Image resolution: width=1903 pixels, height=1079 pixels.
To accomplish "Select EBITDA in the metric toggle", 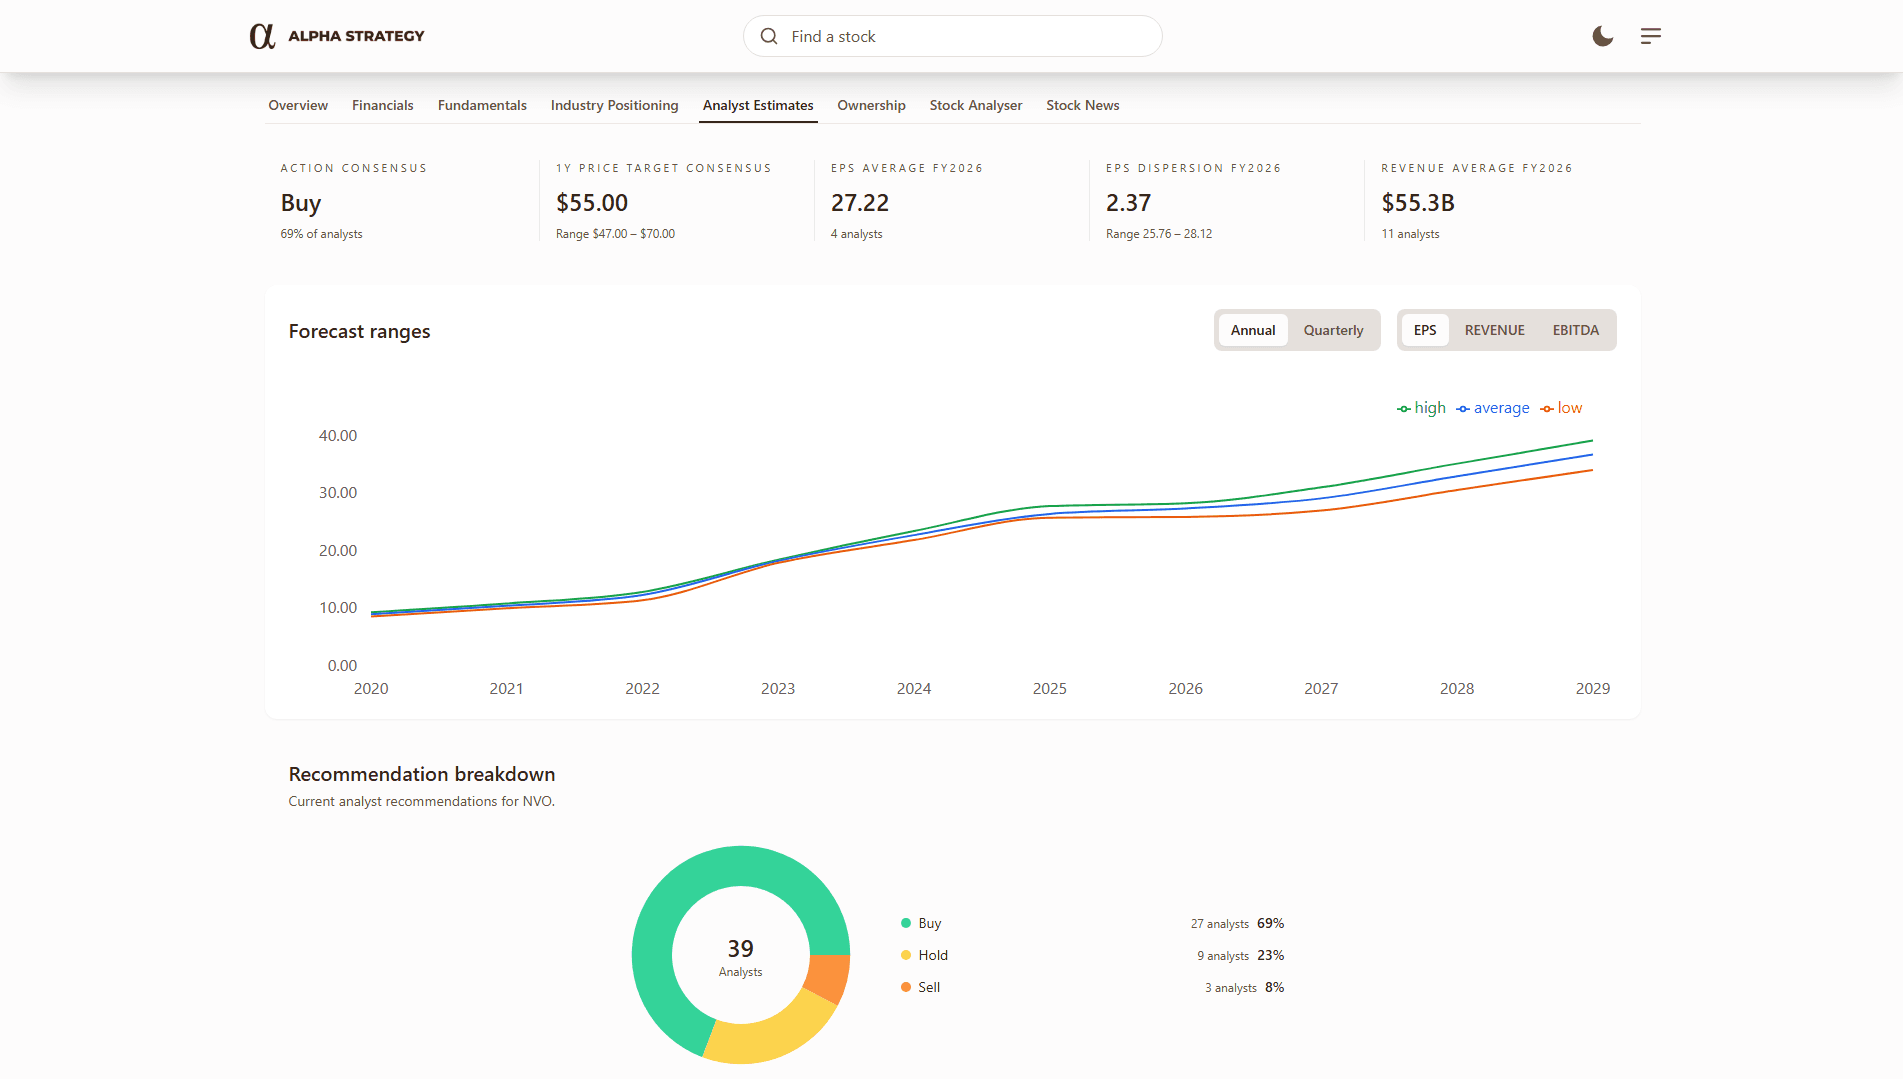I will (x=1576, y=330).
